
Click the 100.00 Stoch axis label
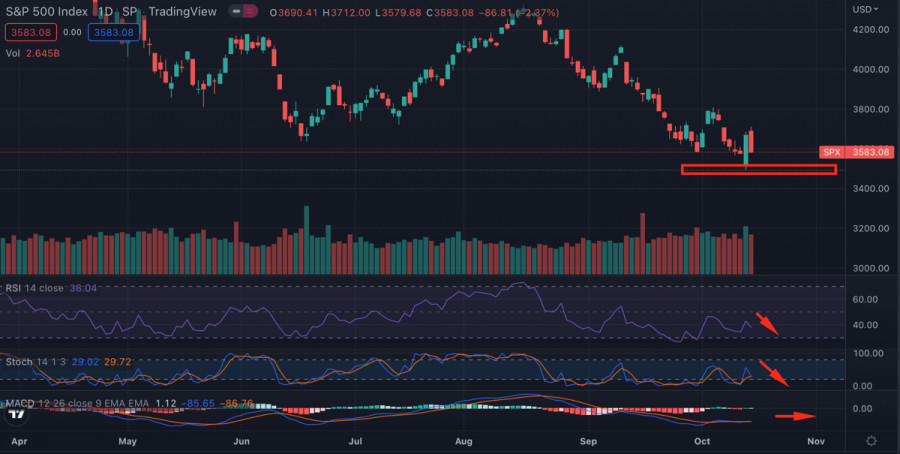pos(867,353)
